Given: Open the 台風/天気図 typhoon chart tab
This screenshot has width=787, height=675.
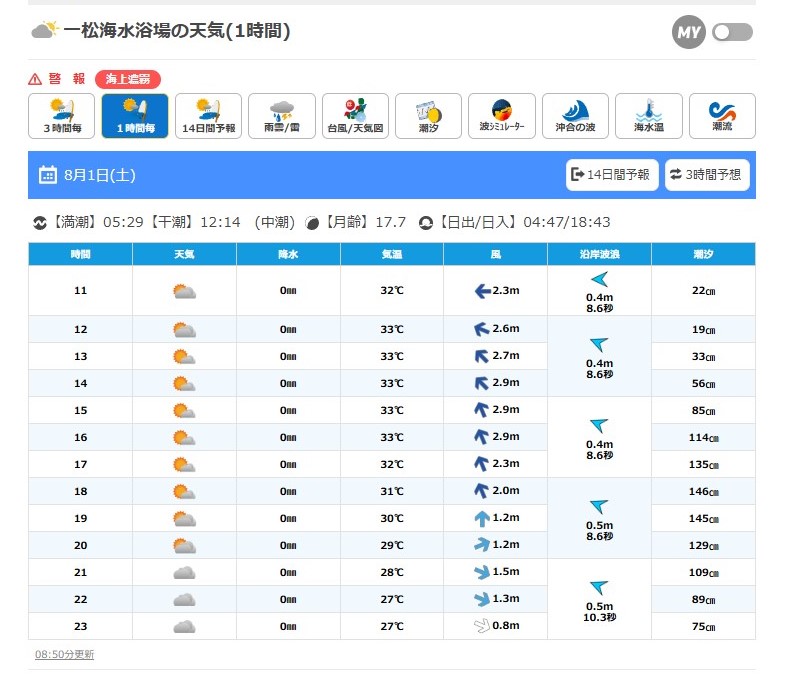Looking at the screenshot, I should tap(355, 116).
